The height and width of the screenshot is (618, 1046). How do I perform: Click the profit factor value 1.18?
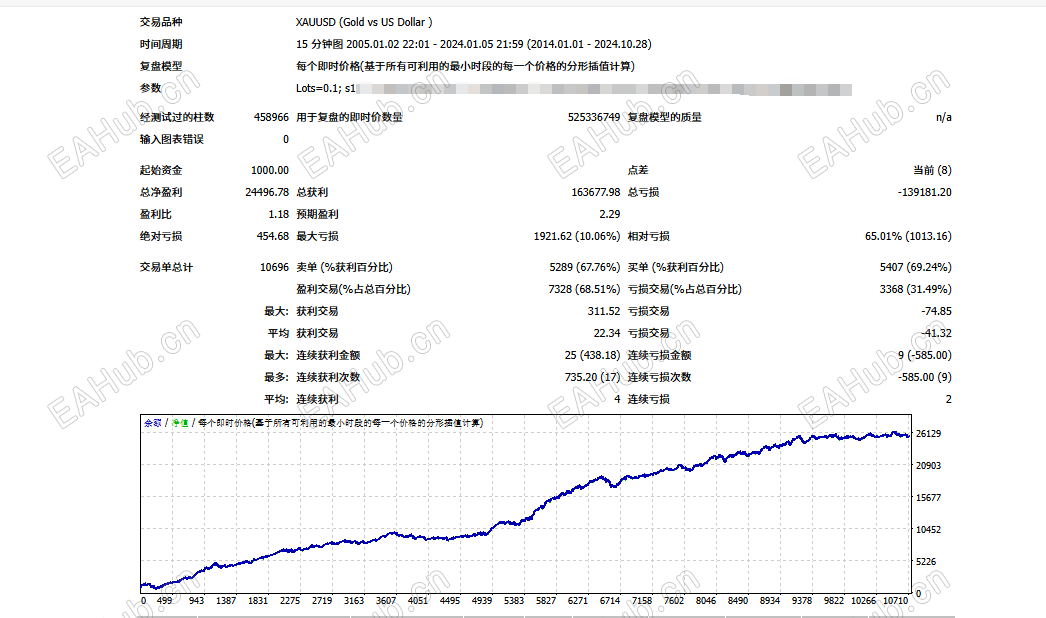(x=278, y=214)
